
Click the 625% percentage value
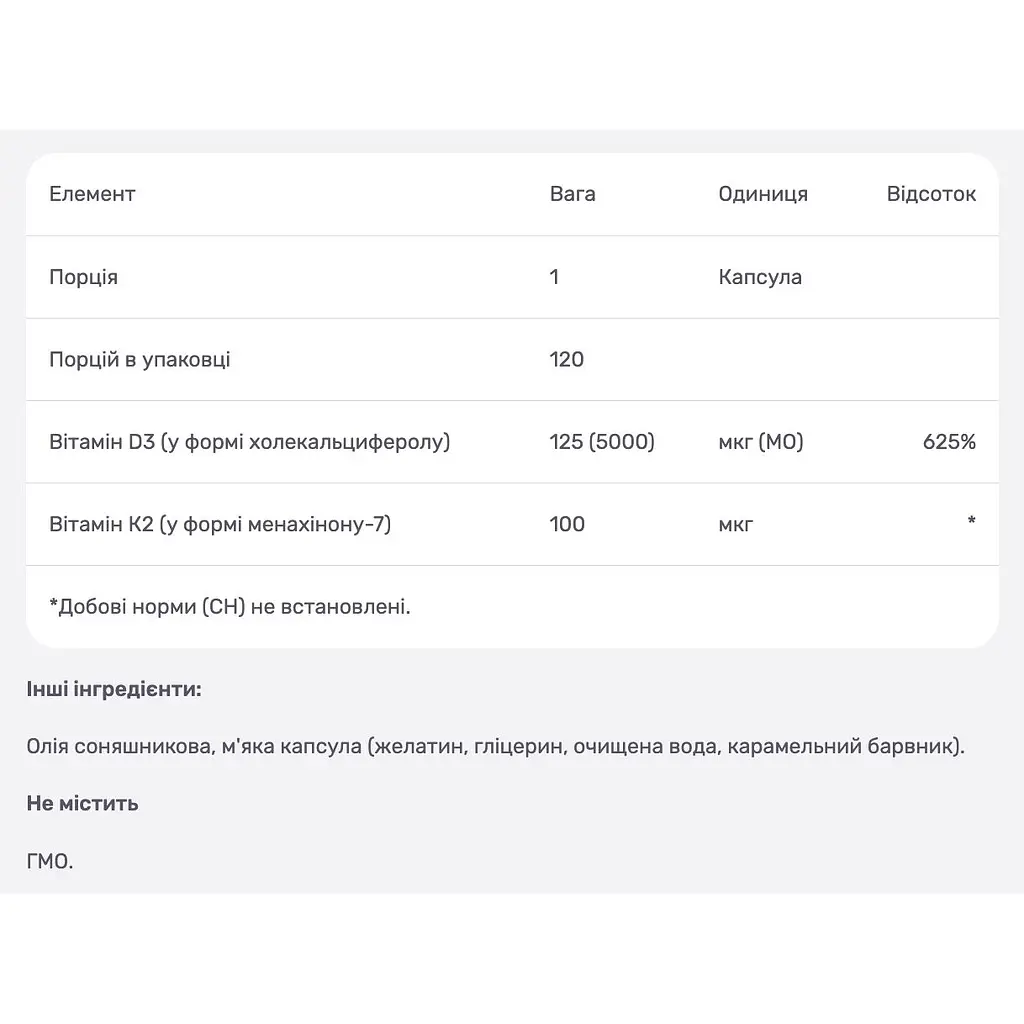point(949,442)
